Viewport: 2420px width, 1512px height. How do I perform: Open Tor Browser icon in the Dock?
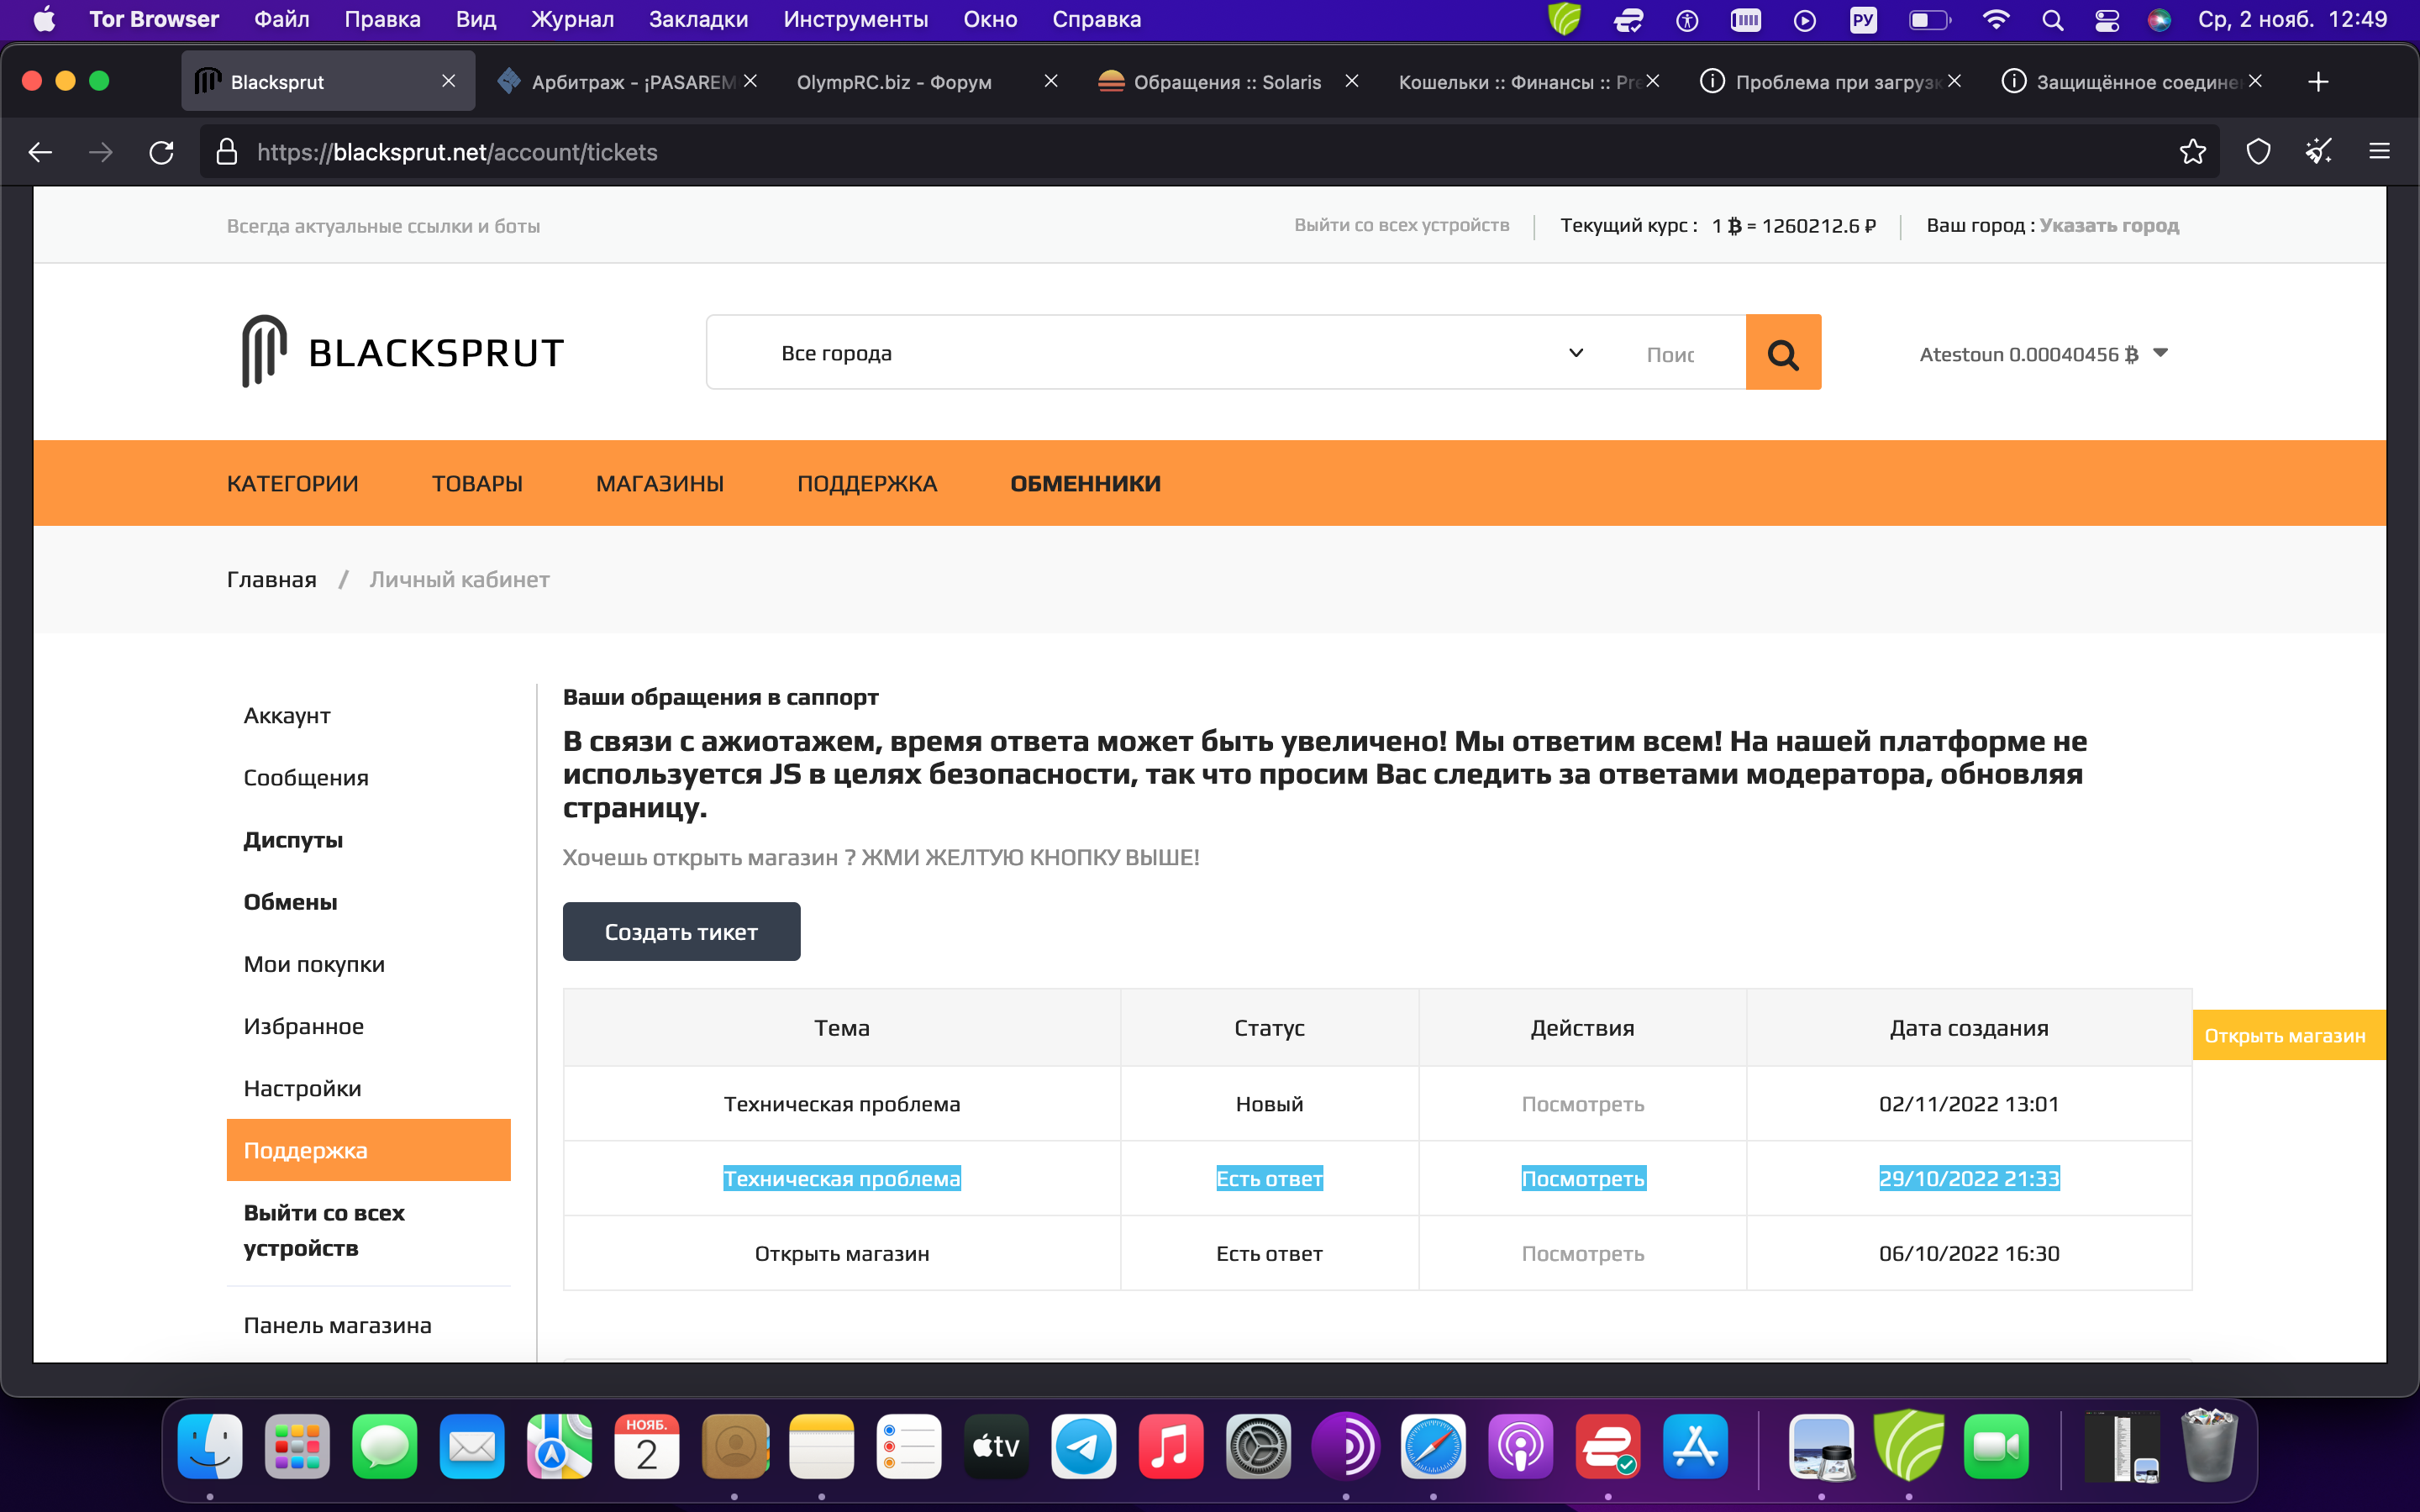point(1346,1446)
